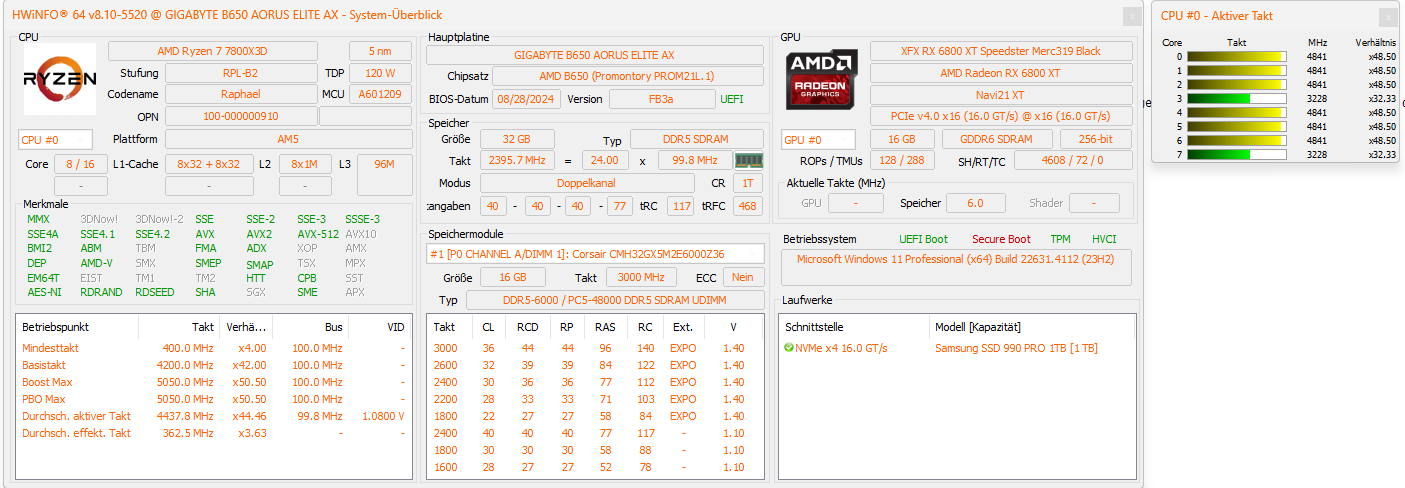Open the CPU #0 selector dropdown
Image resolution: width=1405 pixels, height=488 pixels.
click(55, 140)
